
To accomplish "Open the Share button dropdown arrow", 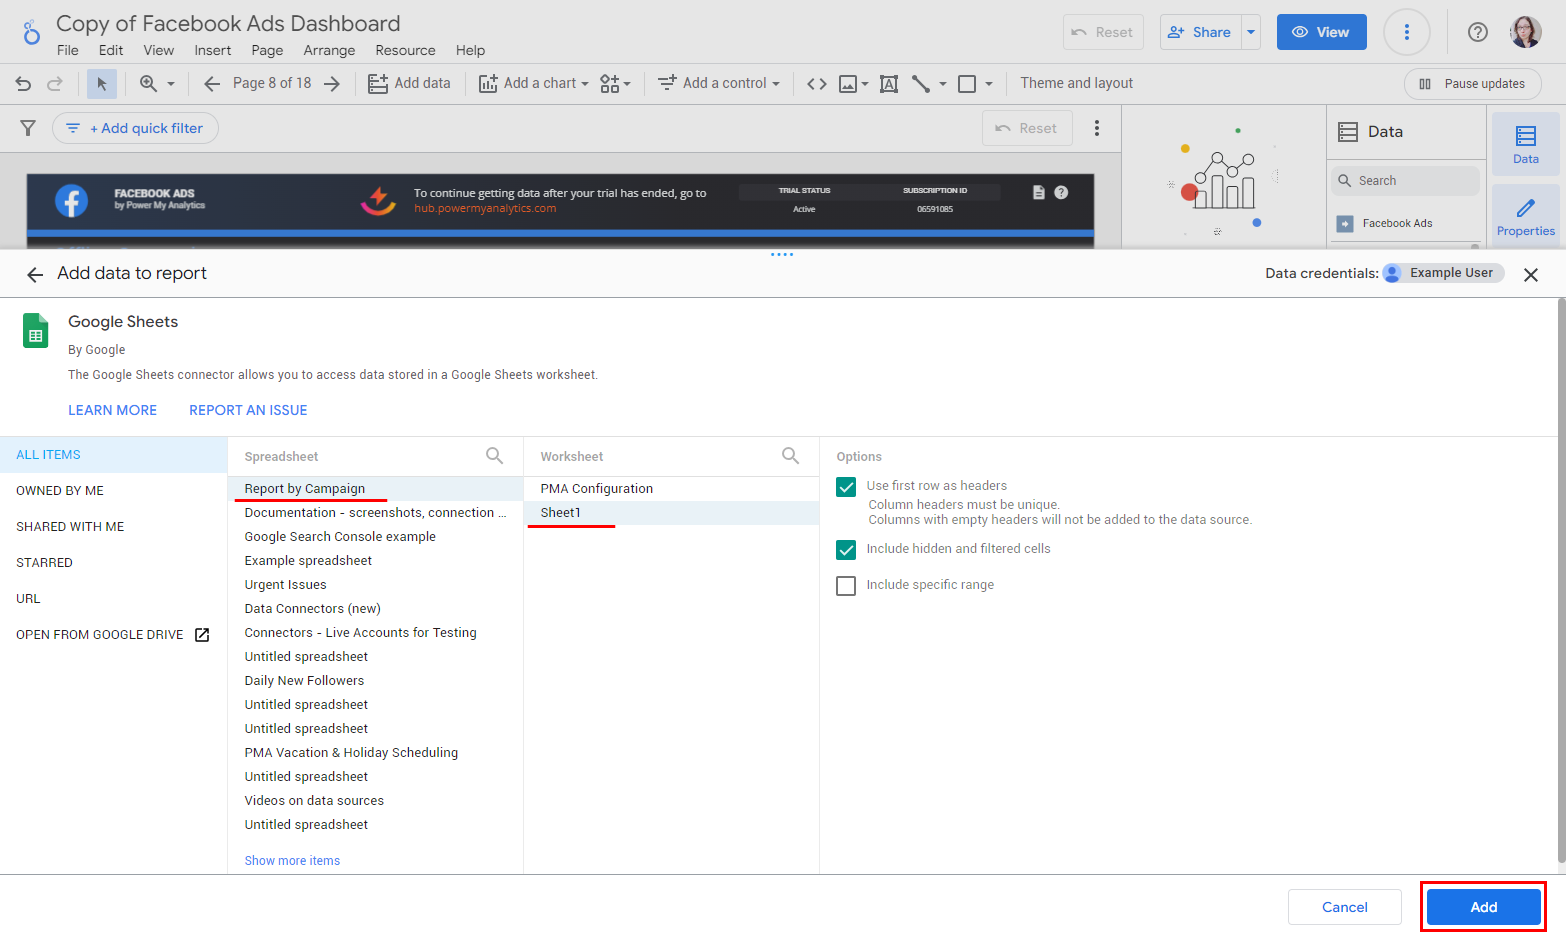I will [x=1250, y=32].
